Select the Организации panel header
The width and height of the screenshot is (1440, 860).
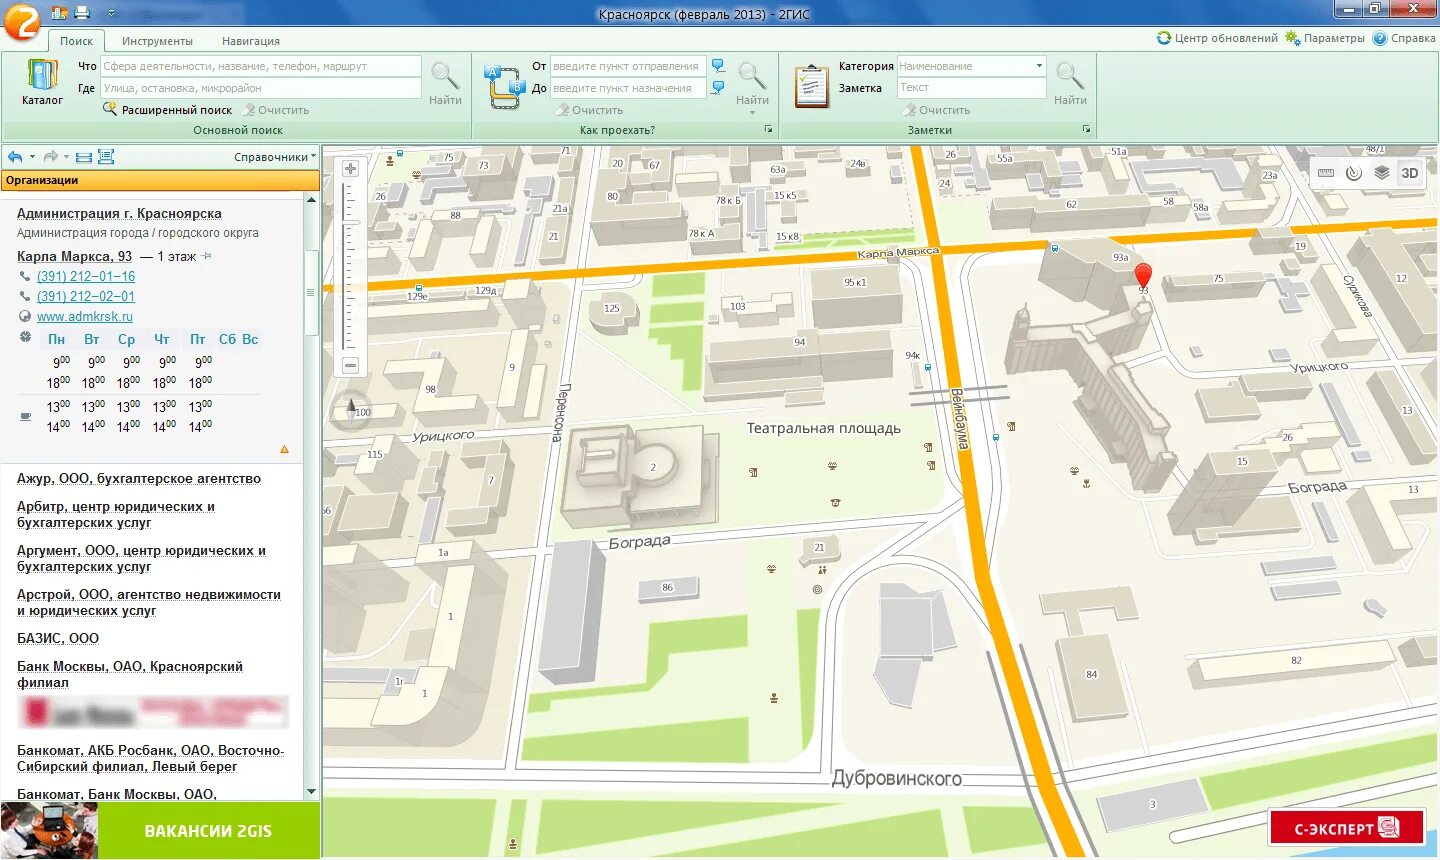point(160,180)
